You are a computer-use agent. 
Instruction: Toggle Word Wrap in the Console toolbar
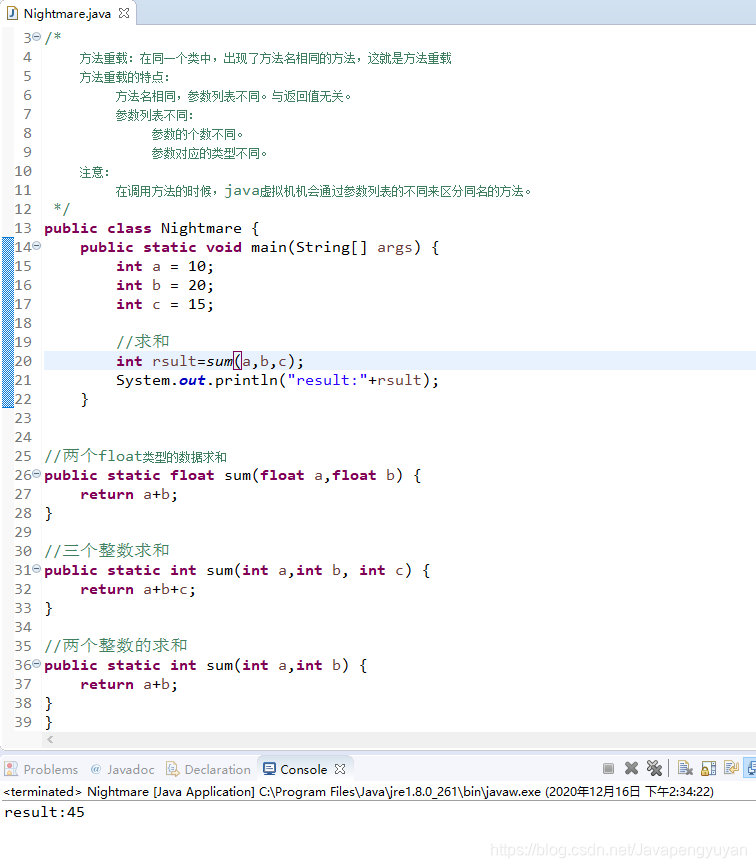click(732, 768)
